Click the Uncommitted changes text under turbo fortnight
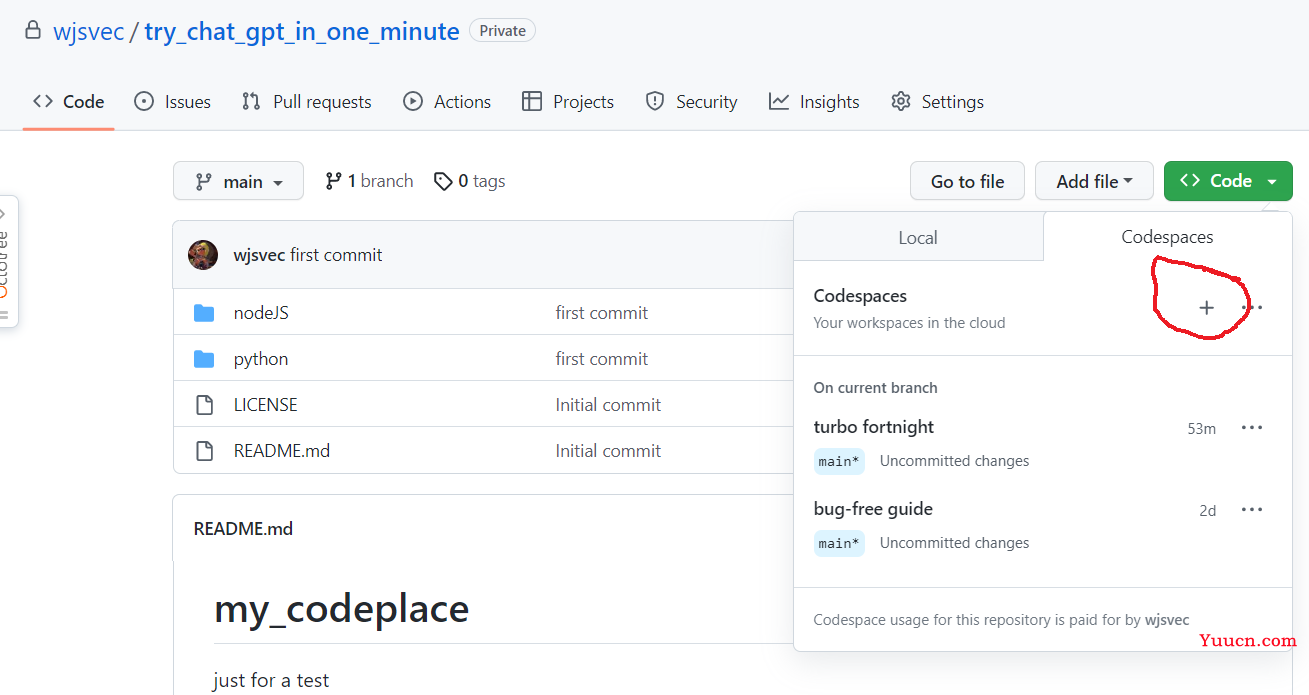The image size is (1309, 695). pyautogui.click(x=954, y=461)
